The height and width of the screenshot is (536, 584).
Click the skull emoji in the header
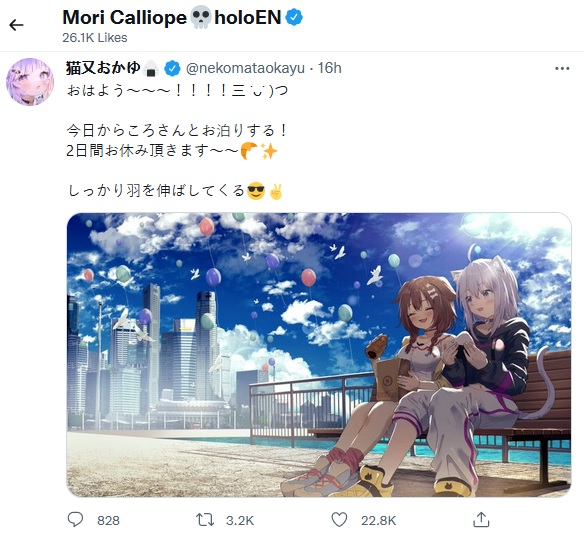click(x=200, y=18)
